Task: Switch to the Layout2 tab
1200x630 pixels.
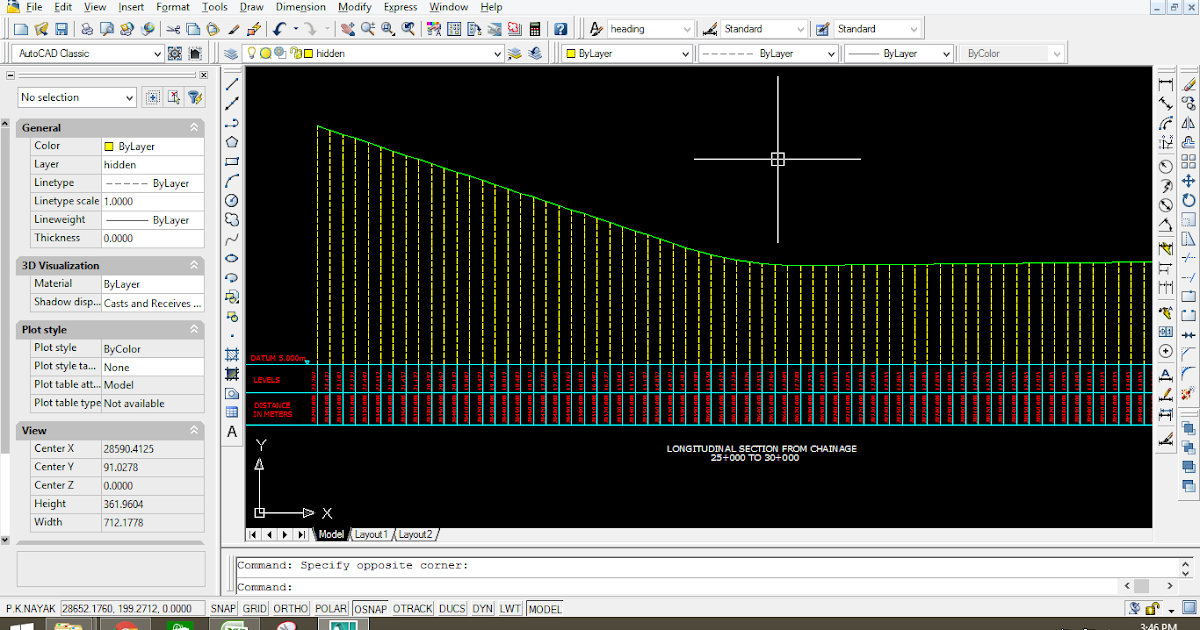Action: click(415, 535)
